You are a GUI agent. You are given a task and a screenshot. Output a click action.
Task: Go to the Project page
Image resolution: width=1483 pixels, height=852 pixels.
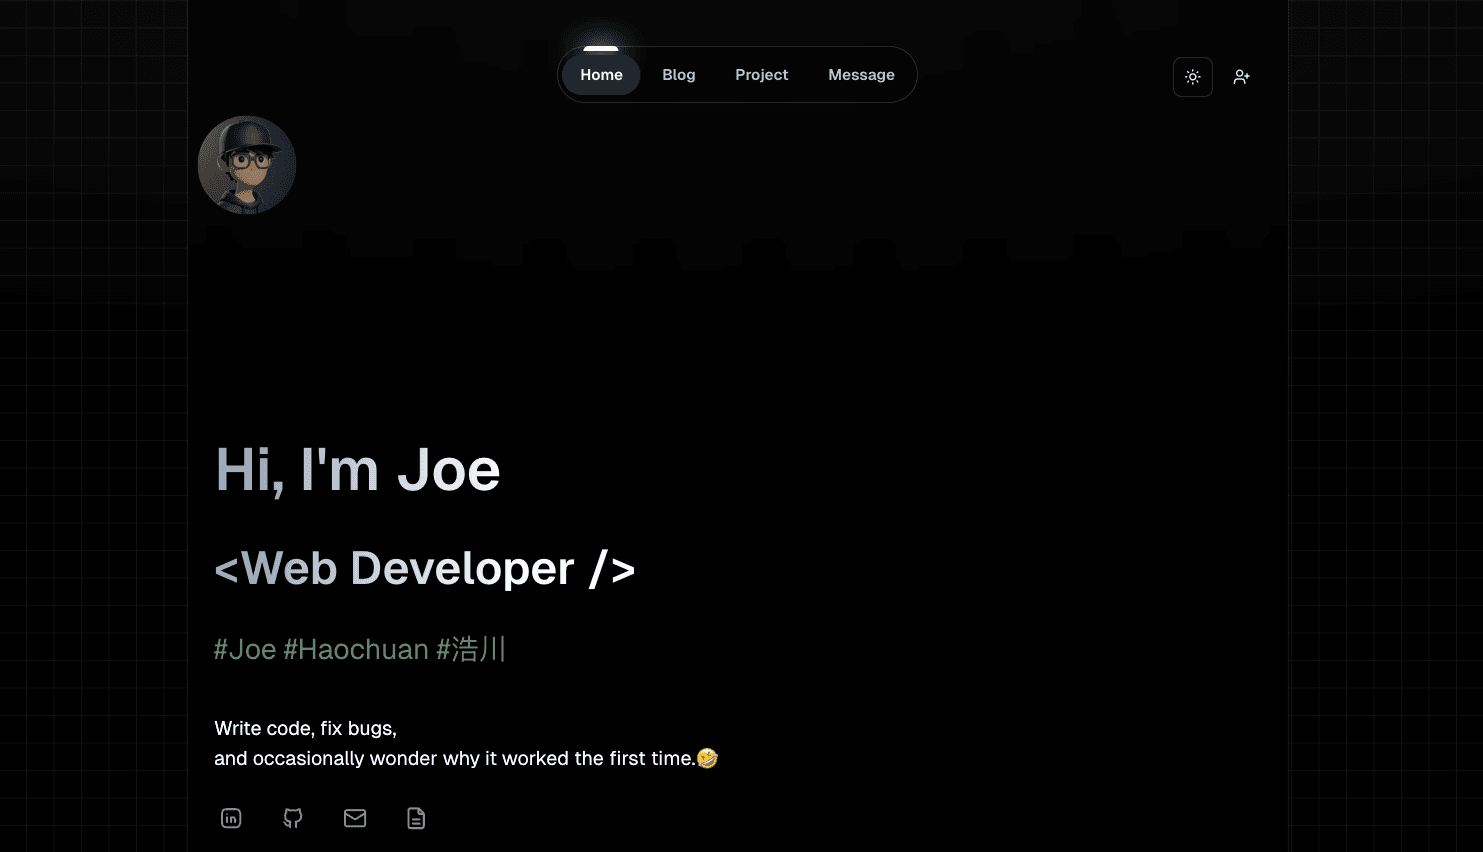761,75
